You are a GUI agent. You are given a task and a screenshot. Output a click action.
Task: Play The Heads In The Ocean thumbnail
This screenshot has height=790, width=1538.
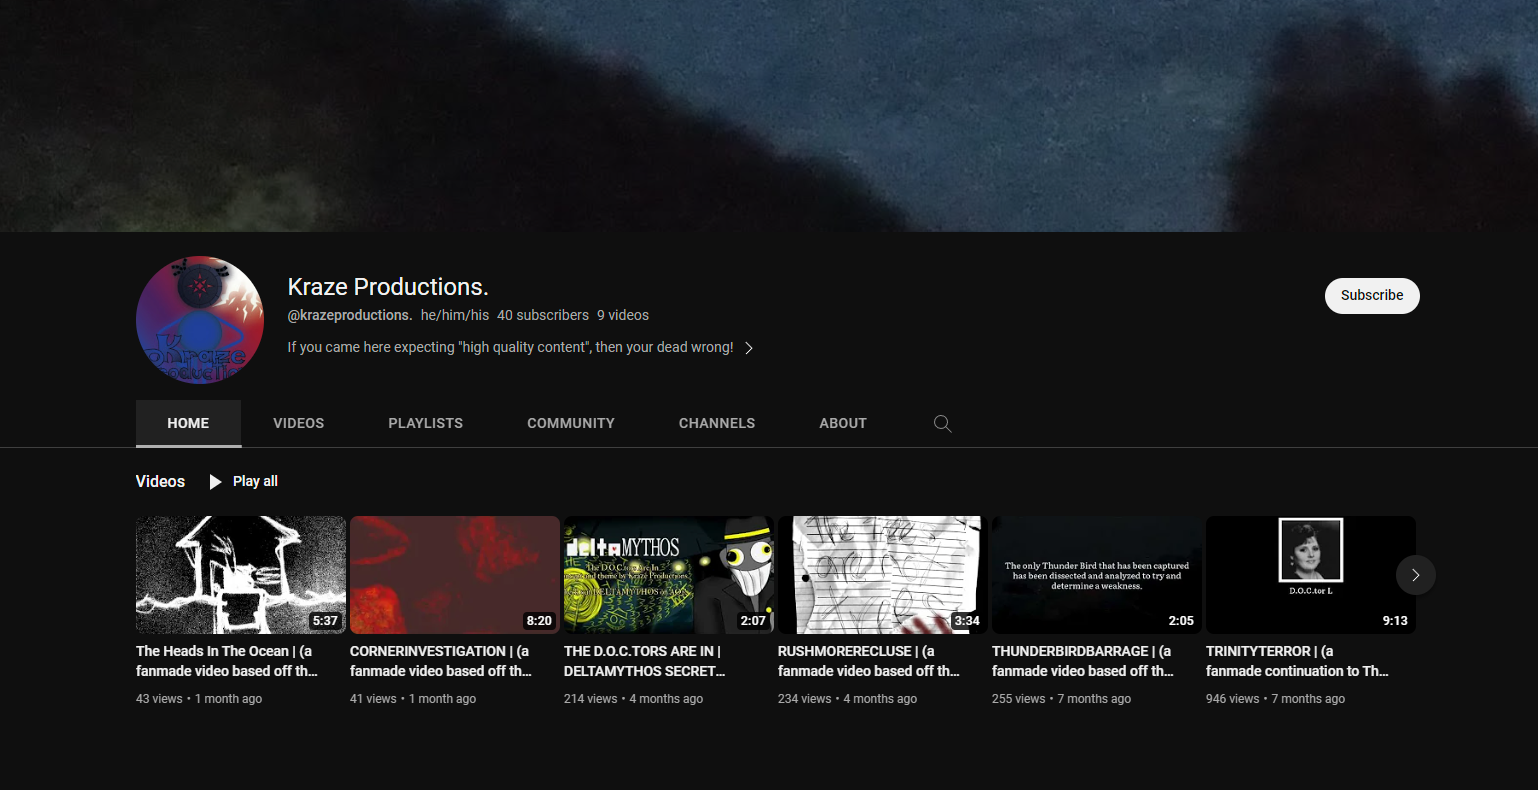[241, 575]
